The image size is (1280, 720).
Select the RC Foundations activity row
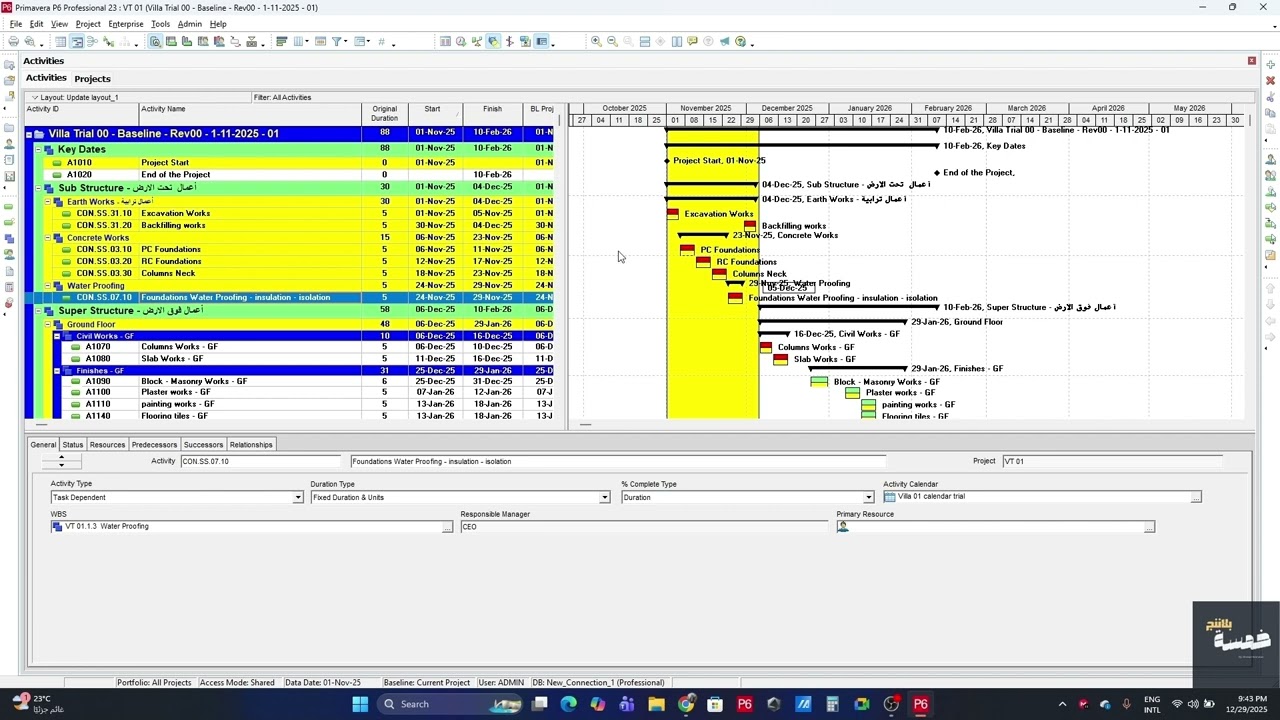[290, 262]
